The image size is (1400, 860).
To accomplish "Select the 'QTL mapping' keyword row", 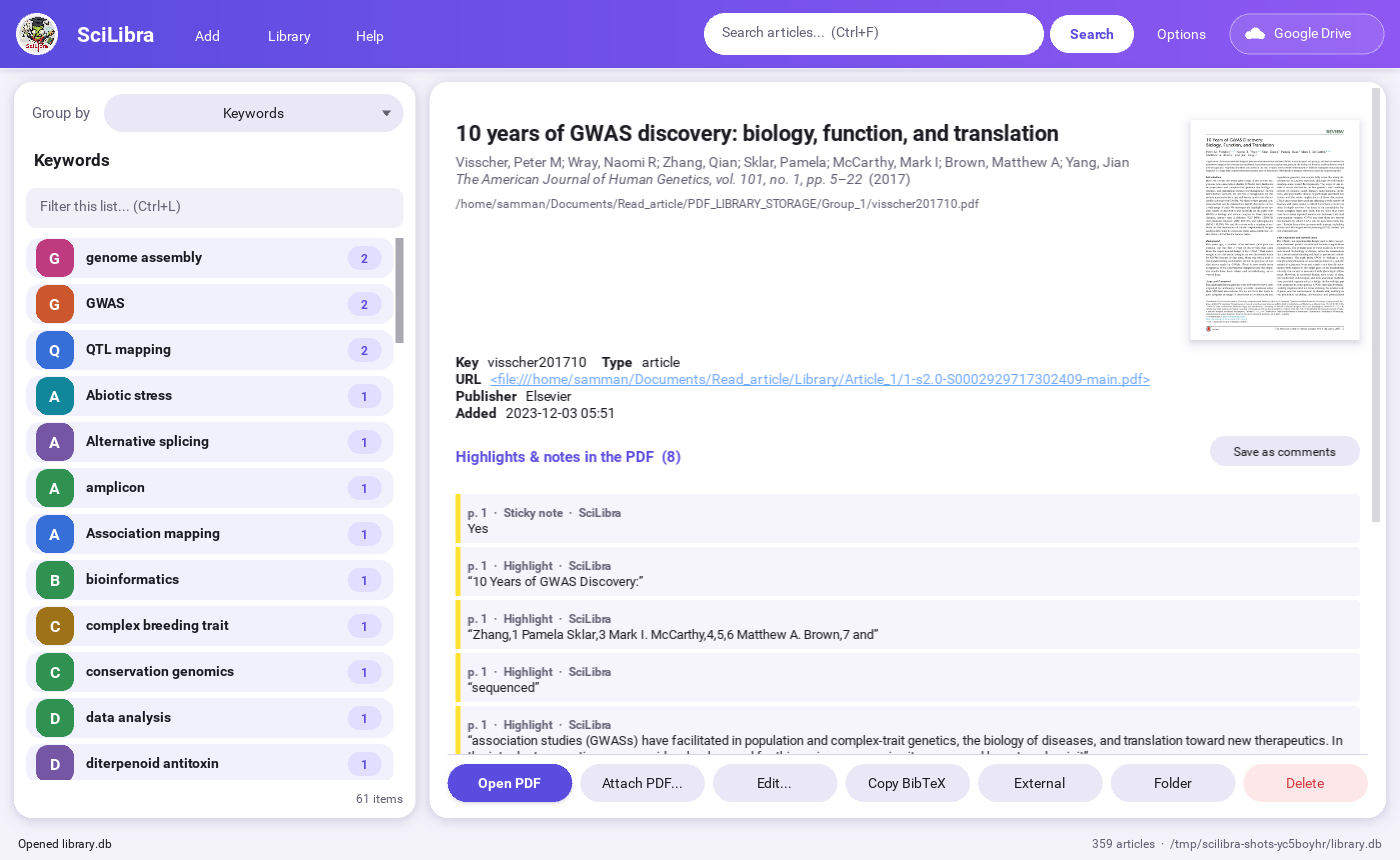I will 210,350.
